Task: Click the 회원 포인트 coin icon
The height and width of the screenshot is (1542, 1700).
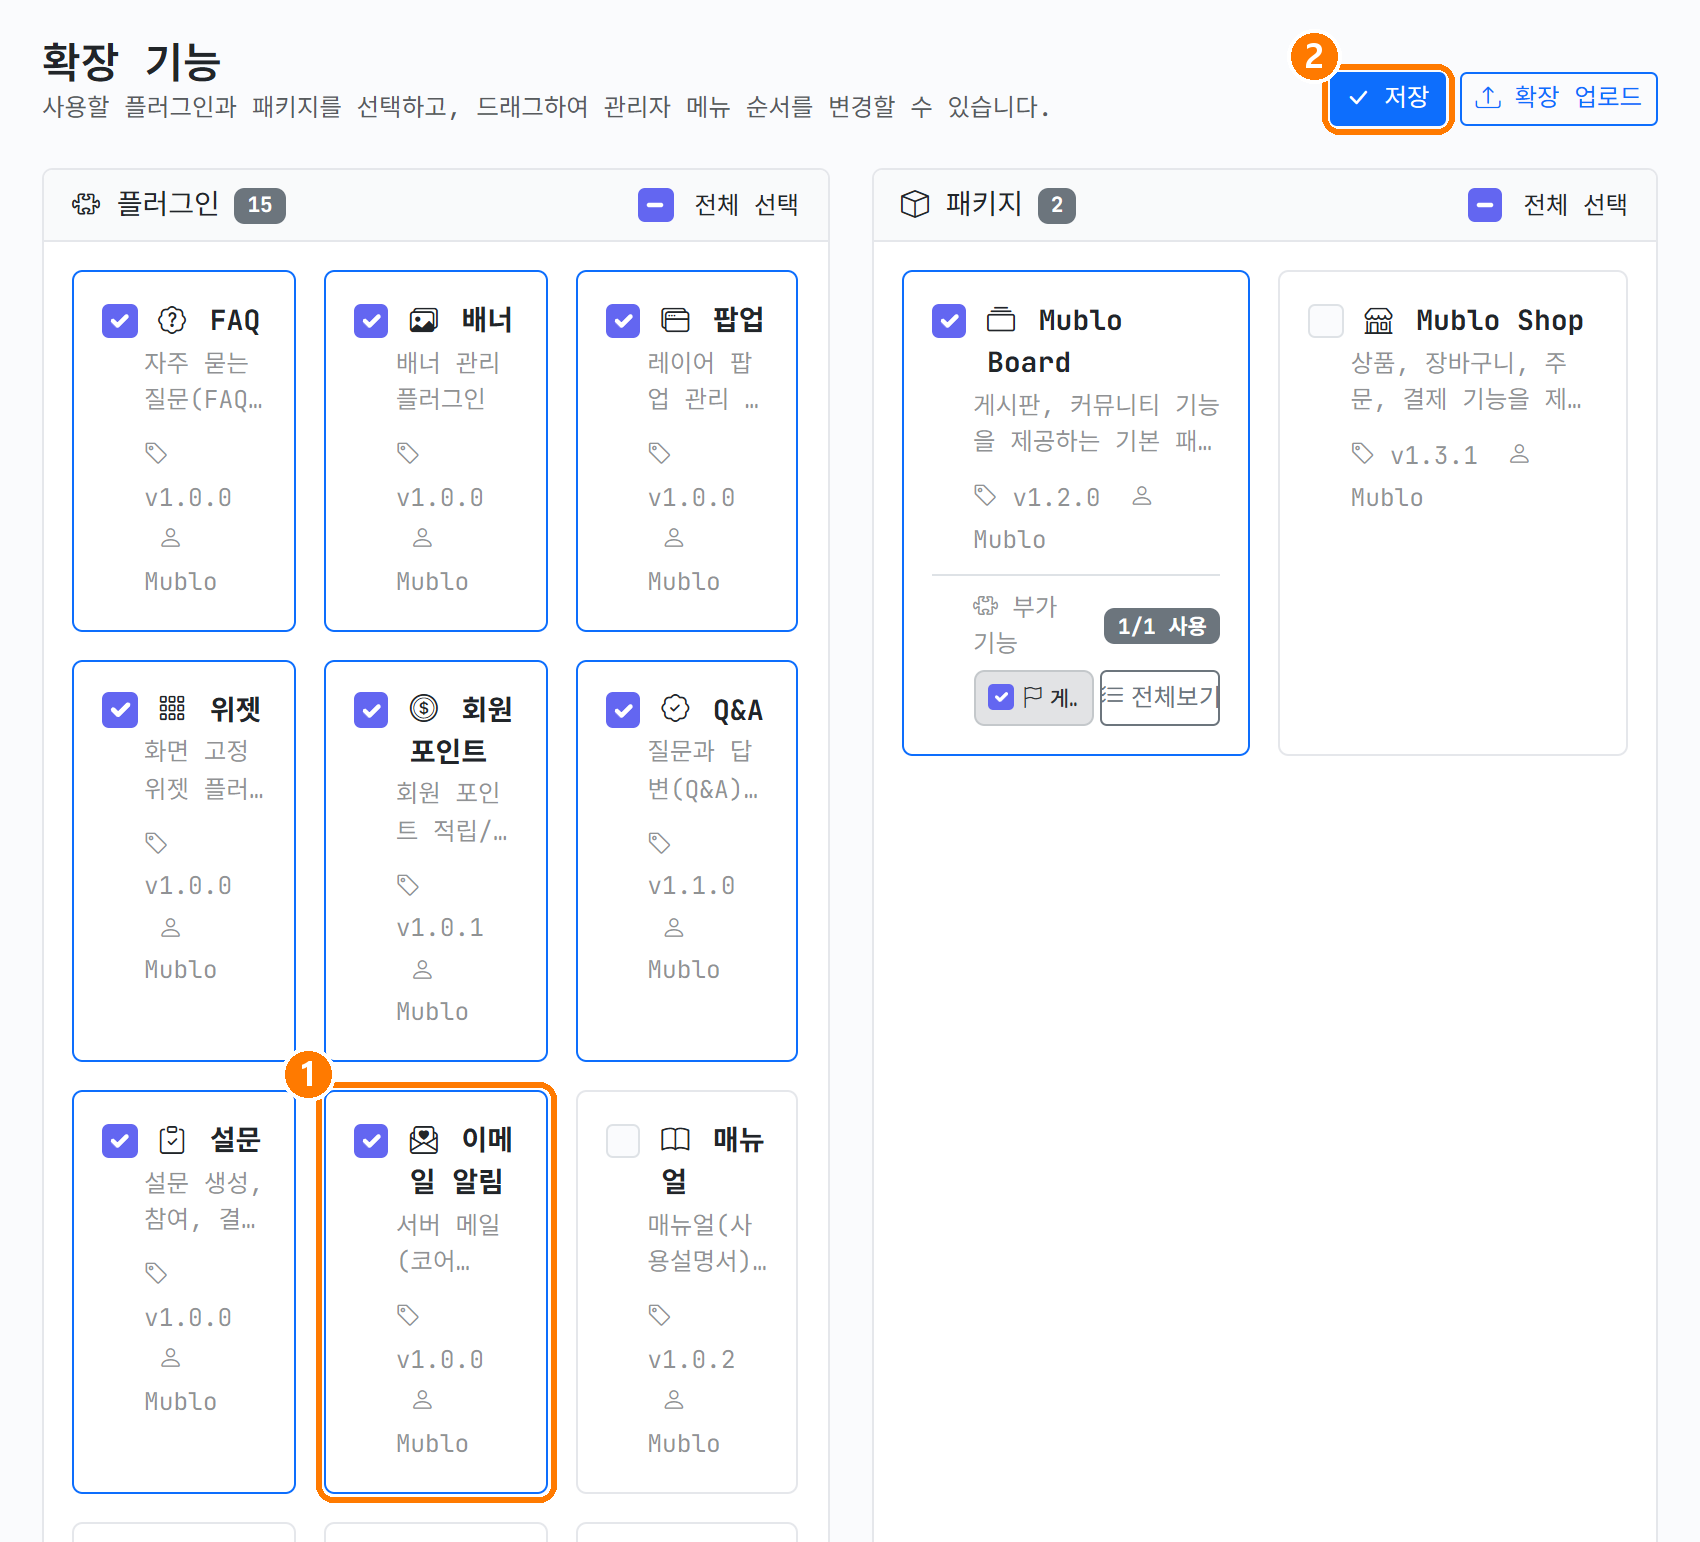Action: [x=424, y=709]
